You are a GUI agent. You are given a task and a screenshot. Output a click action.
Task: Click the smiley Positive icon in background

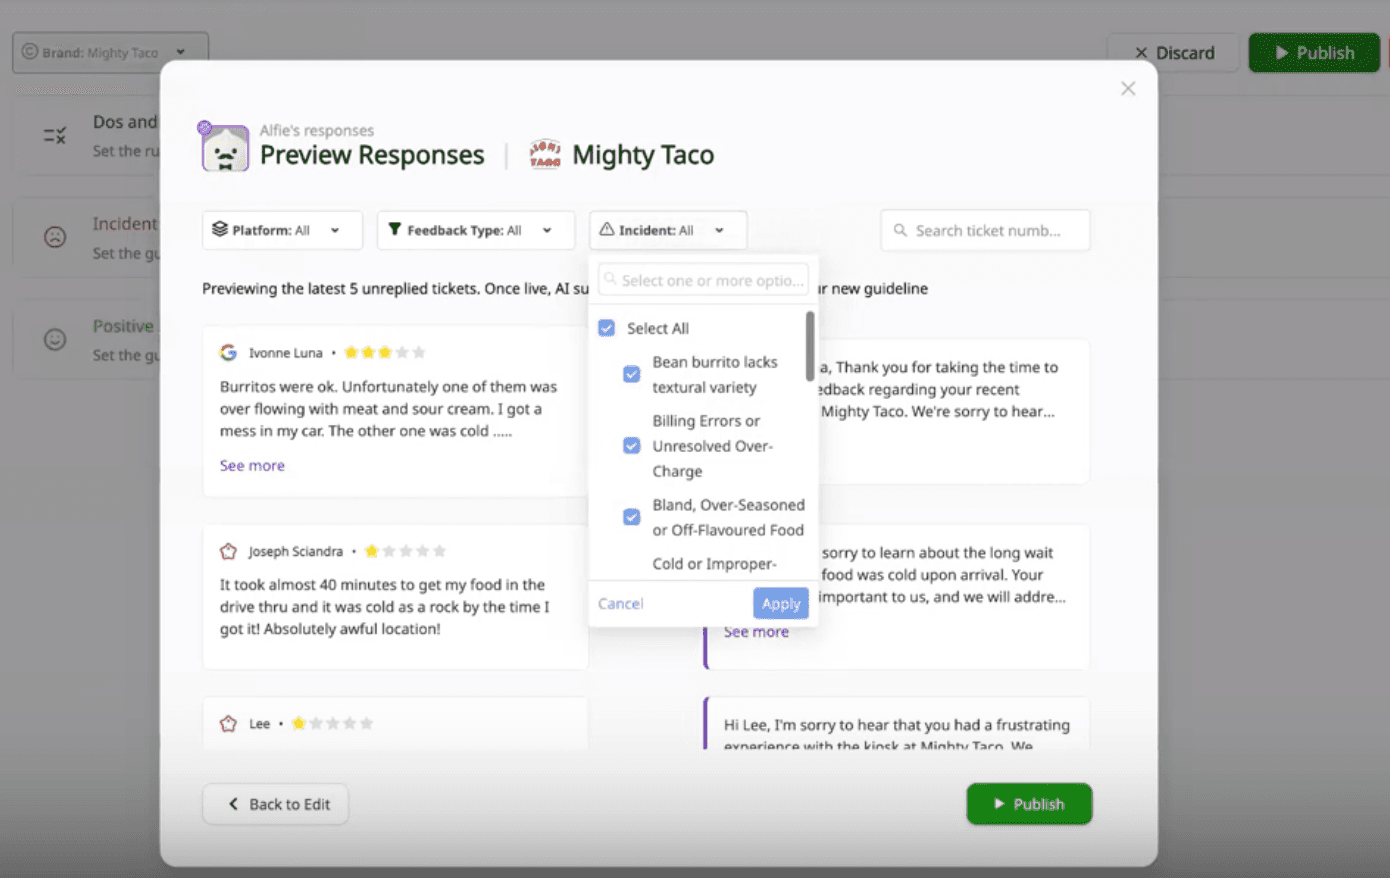point(55,339)
